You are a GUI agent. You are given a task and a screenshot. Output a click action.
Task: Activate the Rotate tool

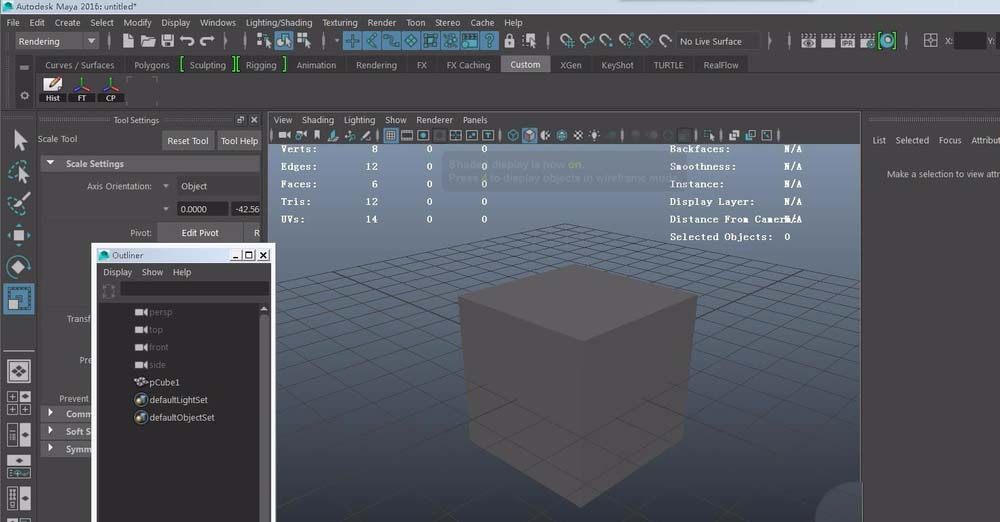[x=19, y=267]
